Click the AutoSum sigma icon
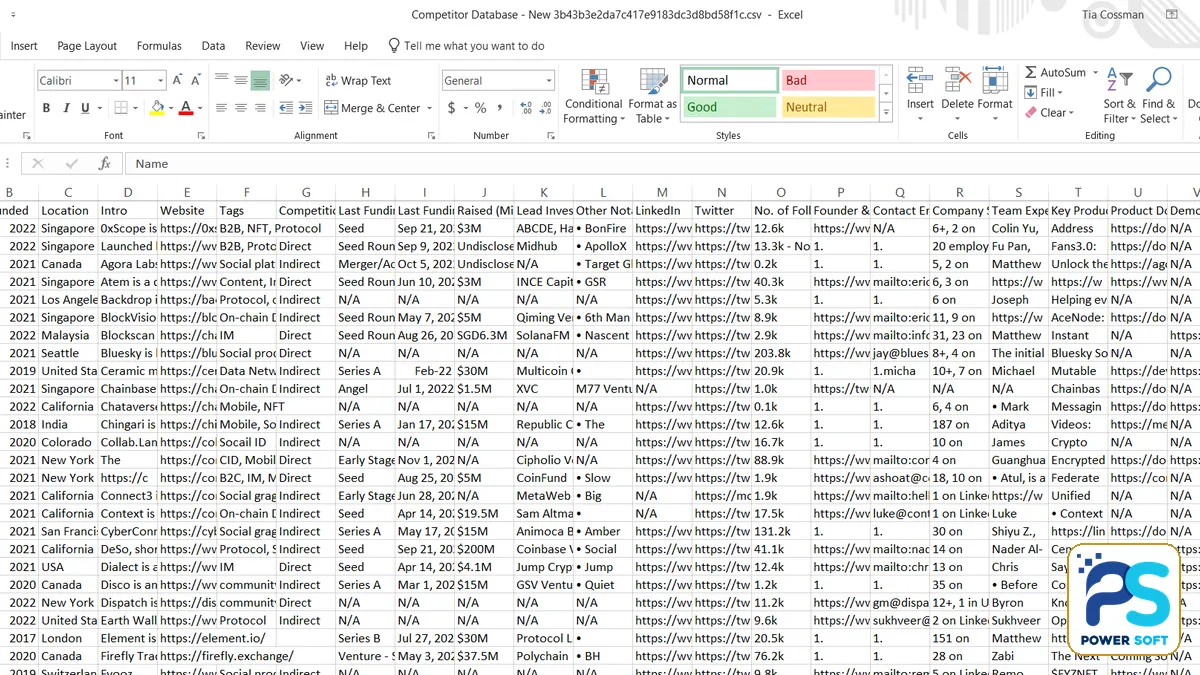This screenshot has height=675, width=1200. click(1031, 73)
